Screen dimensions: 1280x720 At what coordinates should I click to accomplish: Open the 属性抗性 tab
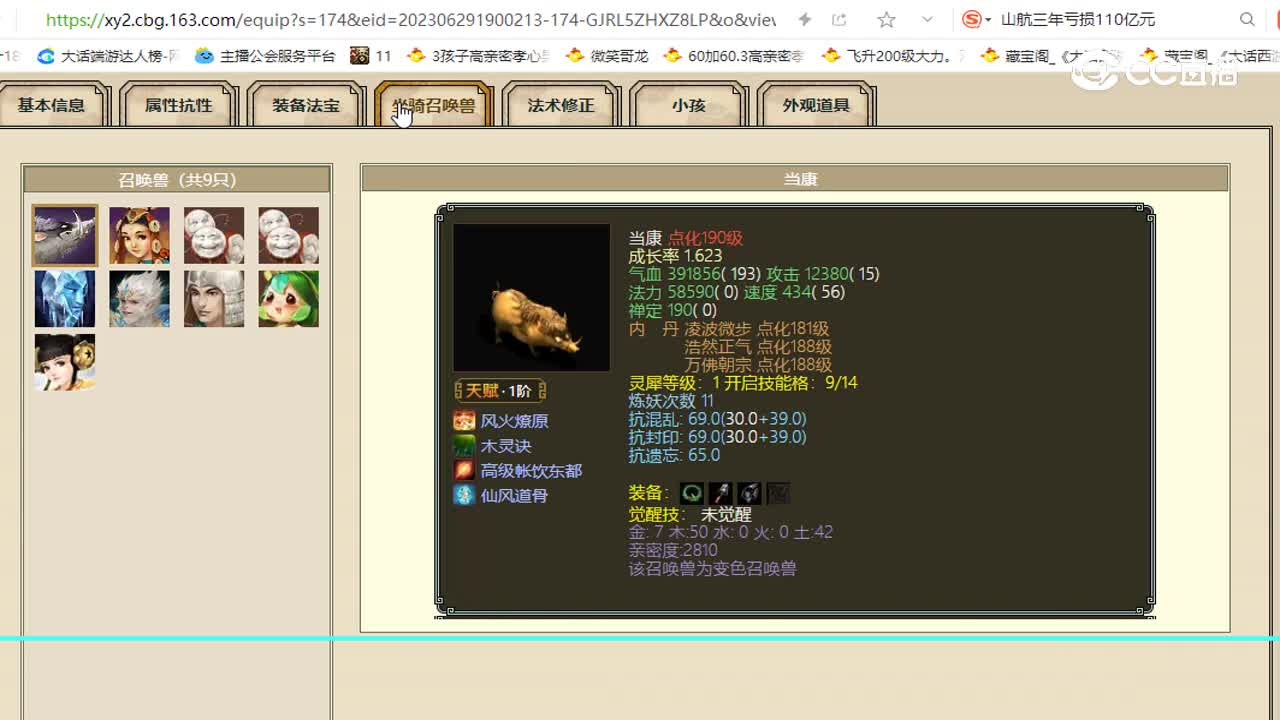coord(178,105)
